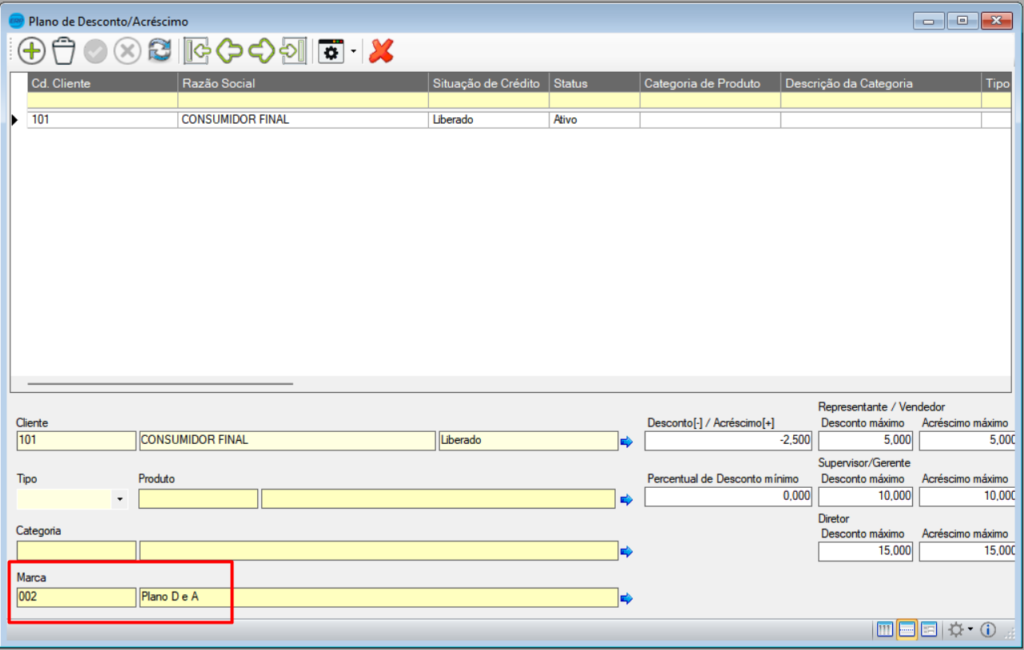Switch to form-only view in status bar
This screenshot has height=650, width=1024.
point(929,629)
